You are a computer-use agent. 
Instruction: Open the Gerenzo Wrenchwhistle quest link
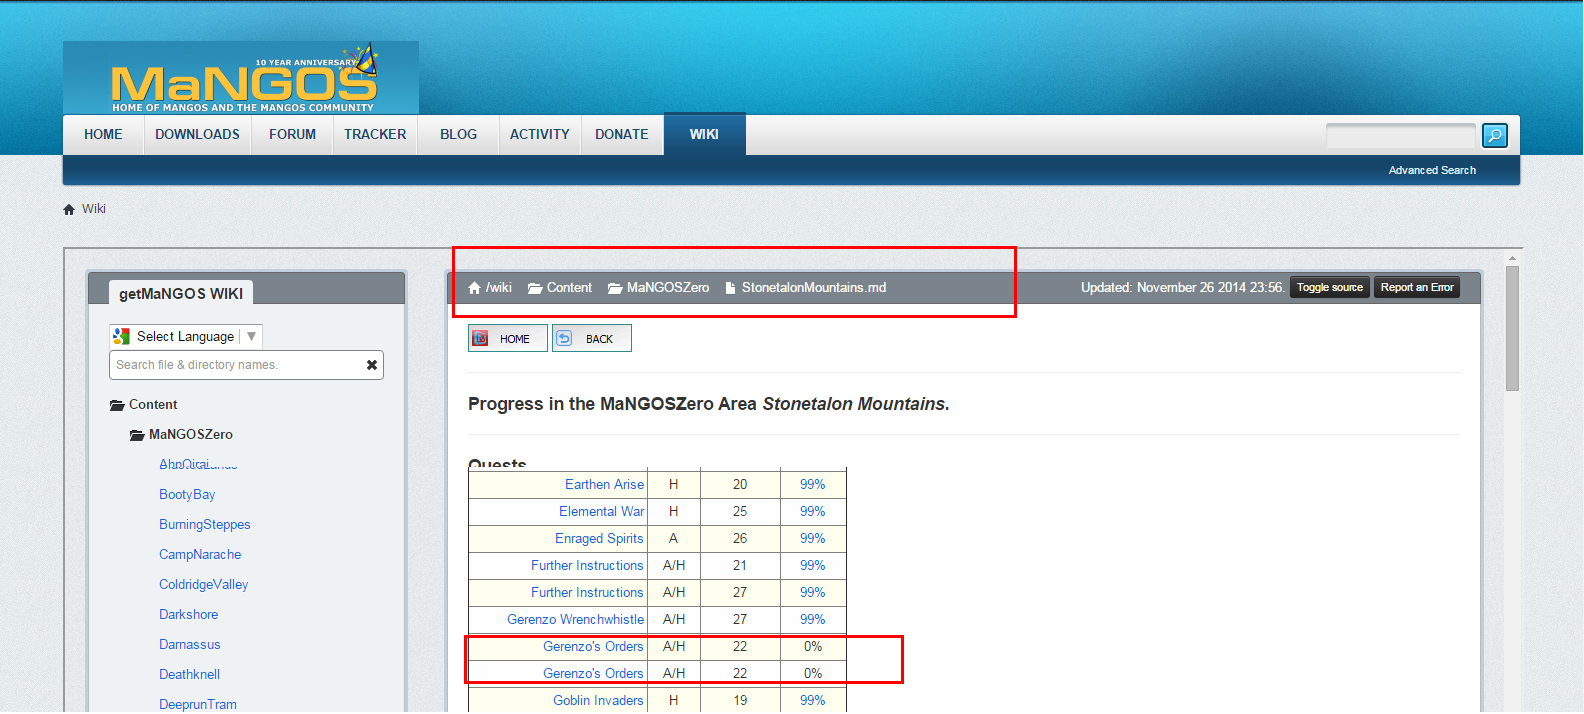(x=575, y=619)
